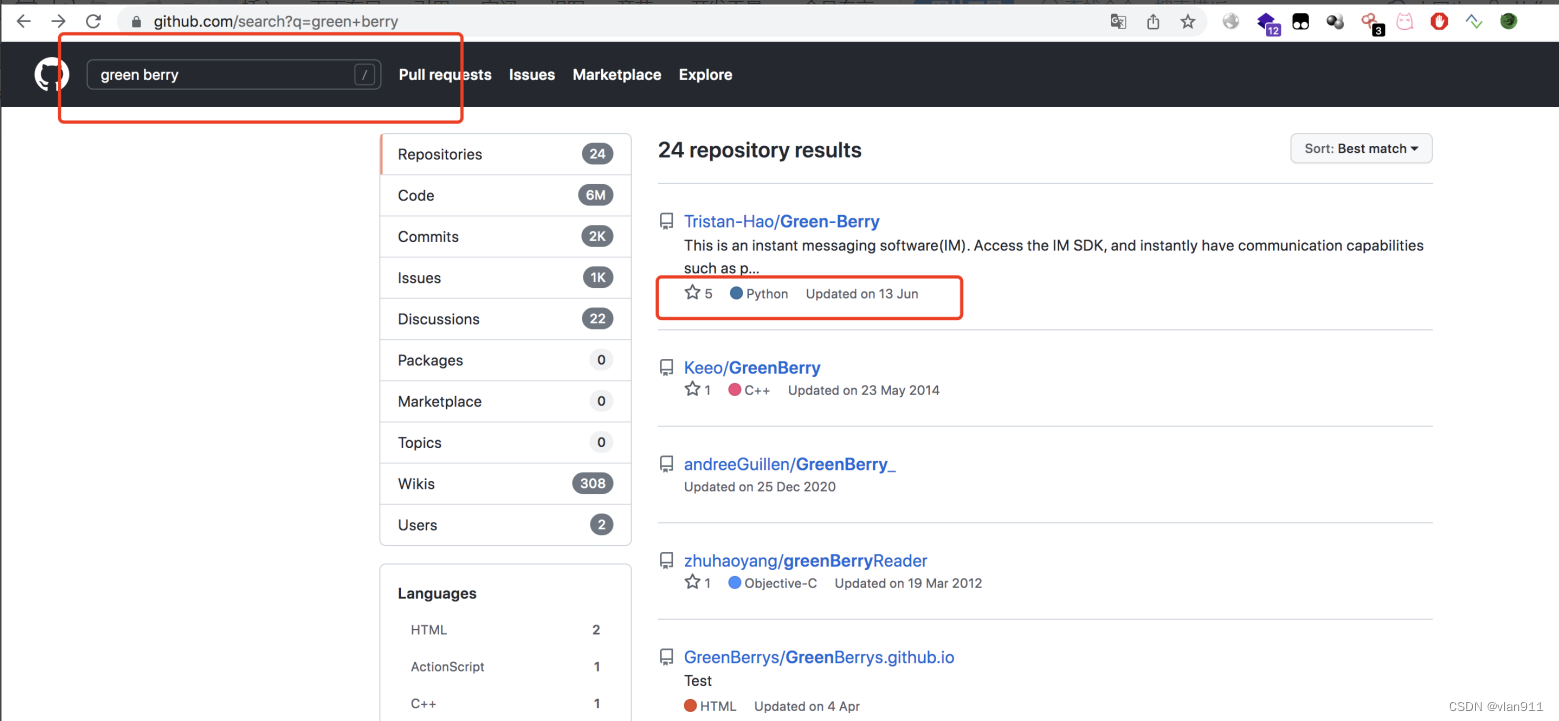This screenshot has height=721, width=1559.
Task: Click the GitHub search box with green berry
Action: [234, 75]
